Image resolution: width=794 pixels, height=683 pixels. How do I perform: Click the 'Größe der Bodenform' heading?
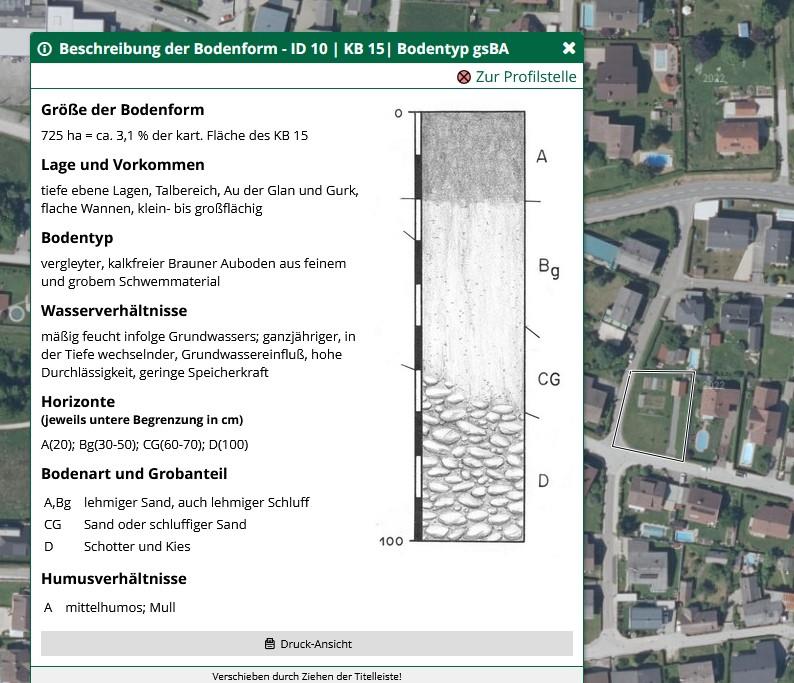coord(122,110)
